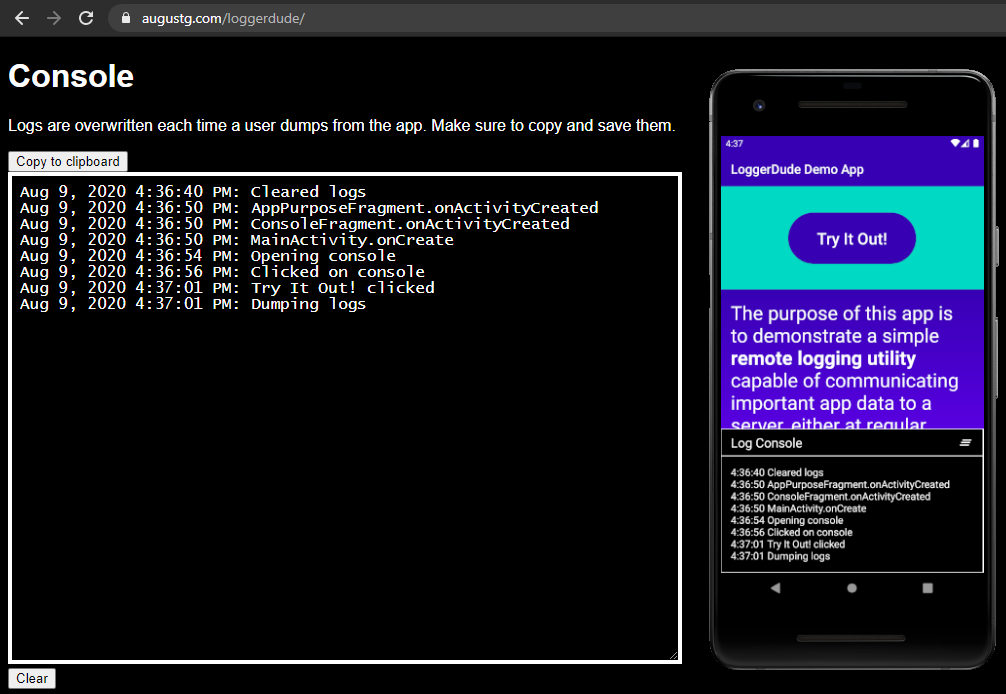The width and height of the screenshot is (1006, 694).
Task: Tap '4:36:56 Clicked on console' in the phone log
Action: click(x=791, y=532)
